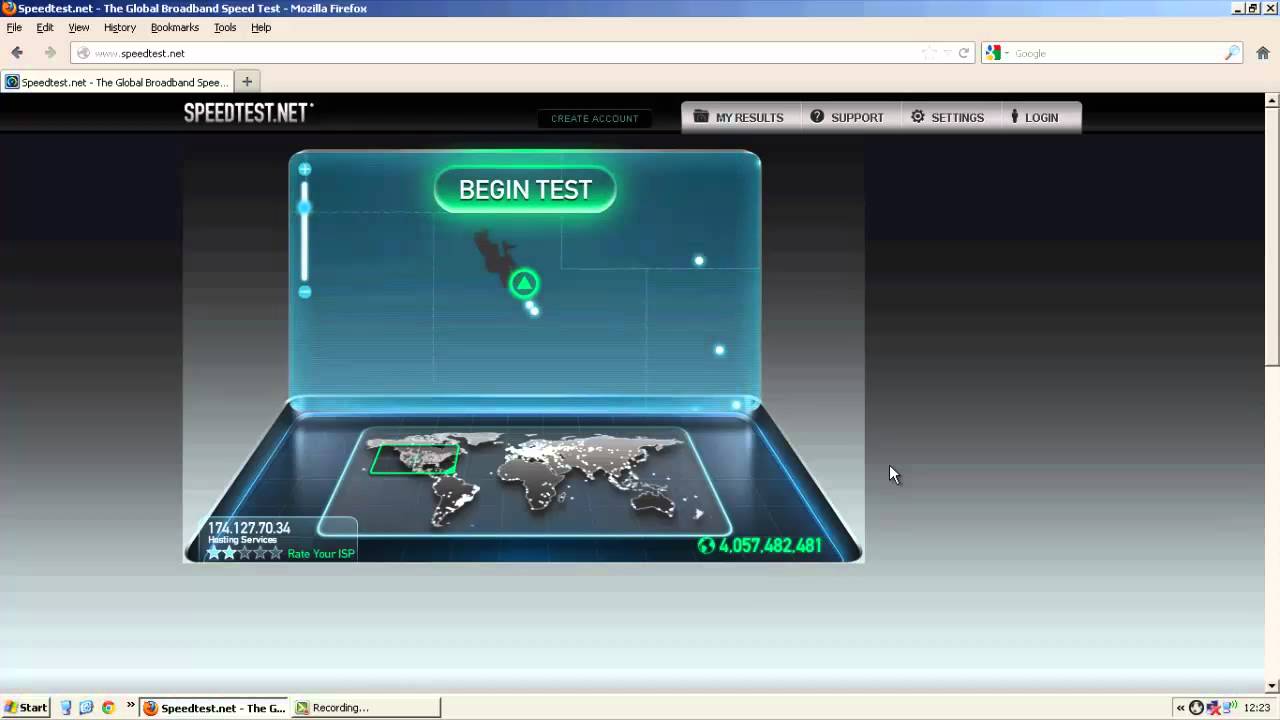Image resolution: width=1280 pixels, height=720 pixels.
Task: Open the Edit menu
Action: 45,28
